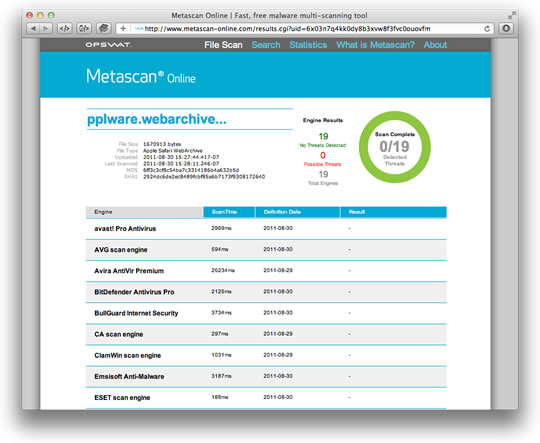Select ClamWin scan engine row name
The image size is (540, 443).
(128, 355)
